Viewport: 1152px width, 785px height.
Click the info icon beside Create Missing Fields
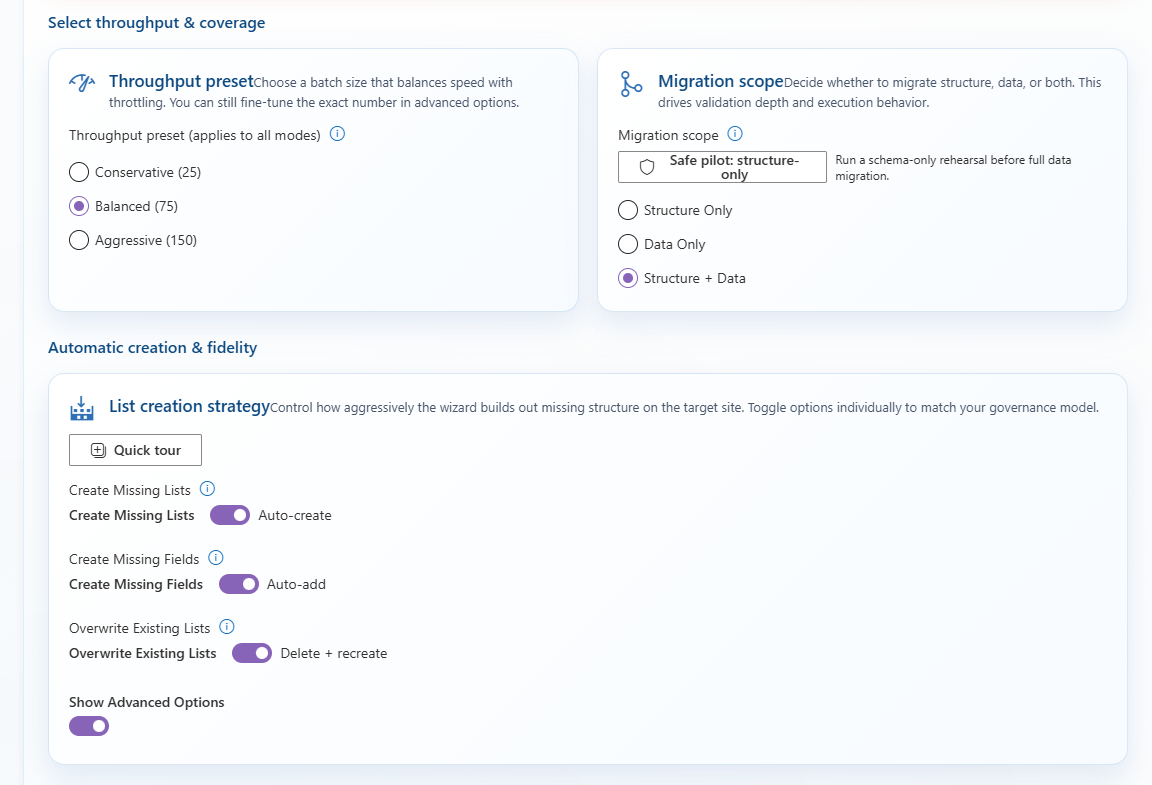click(x=216, y=558)
